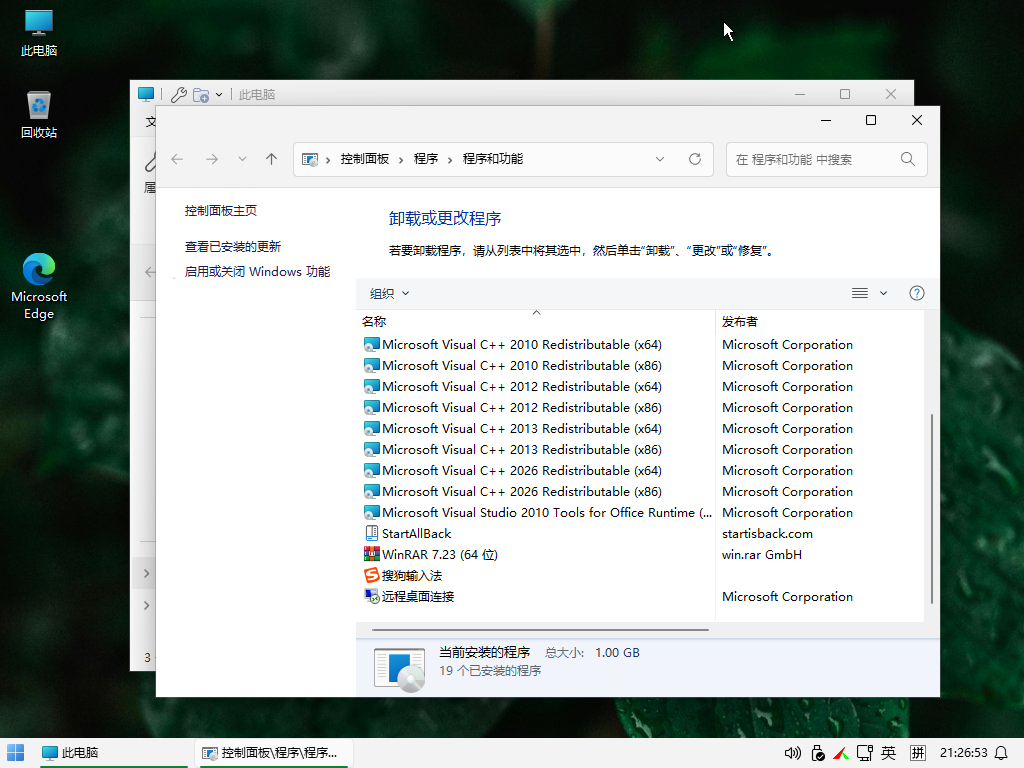Click the back arrow in Programs and Features
This screenshot has width=1024, height=768.
[x=177, y=159]
